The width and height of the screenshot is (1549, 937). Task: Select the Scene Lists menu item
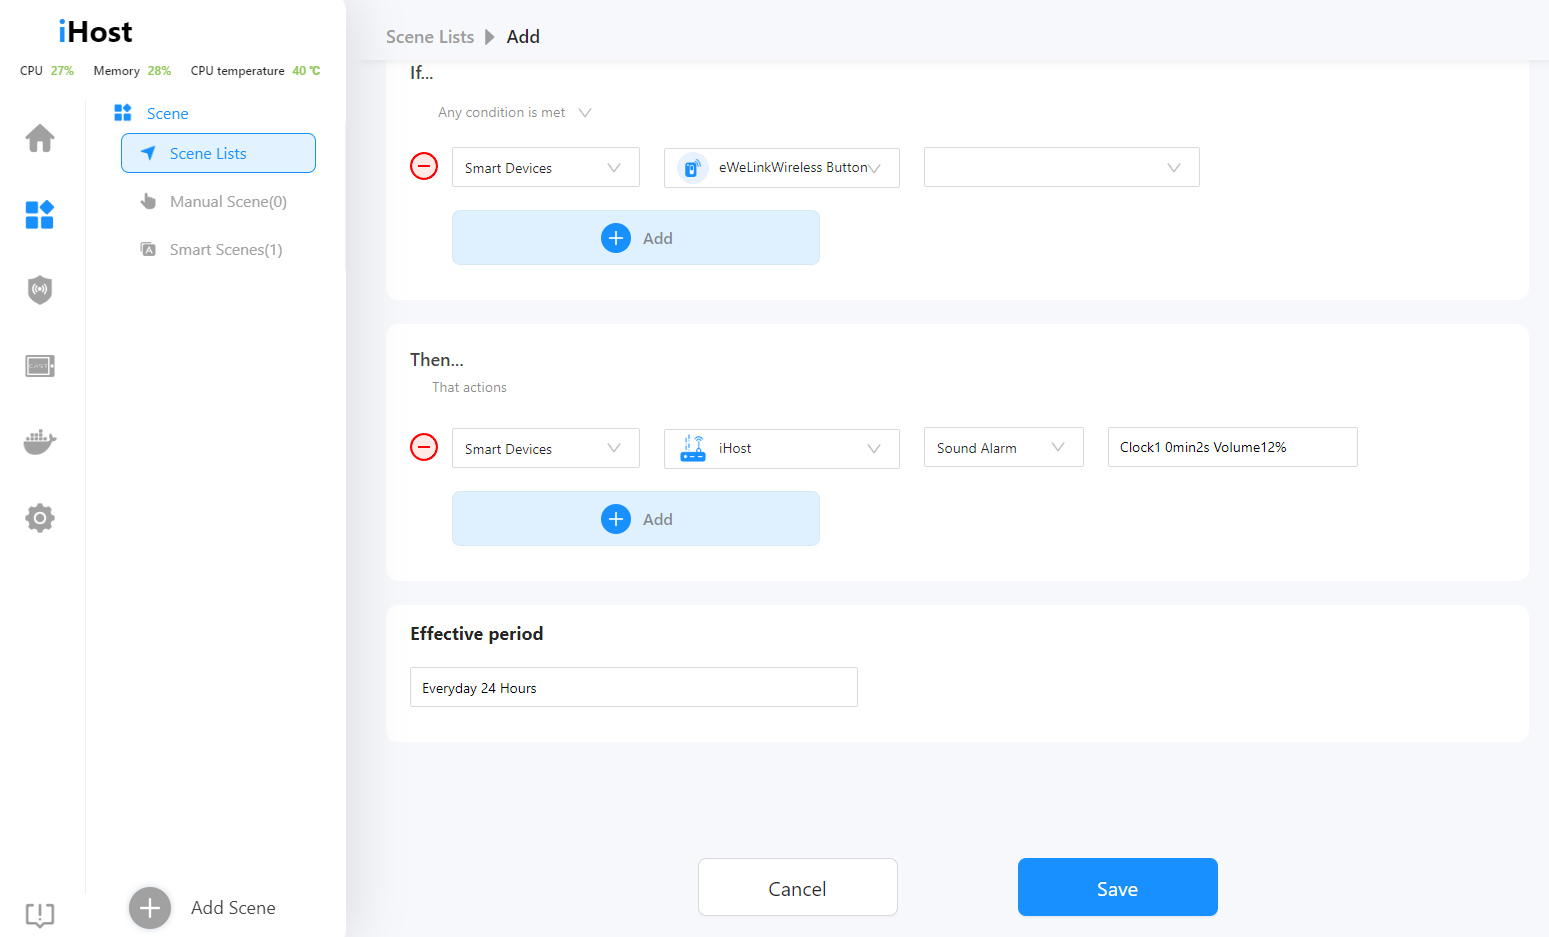pyautogui.click(x=218, y=153)
